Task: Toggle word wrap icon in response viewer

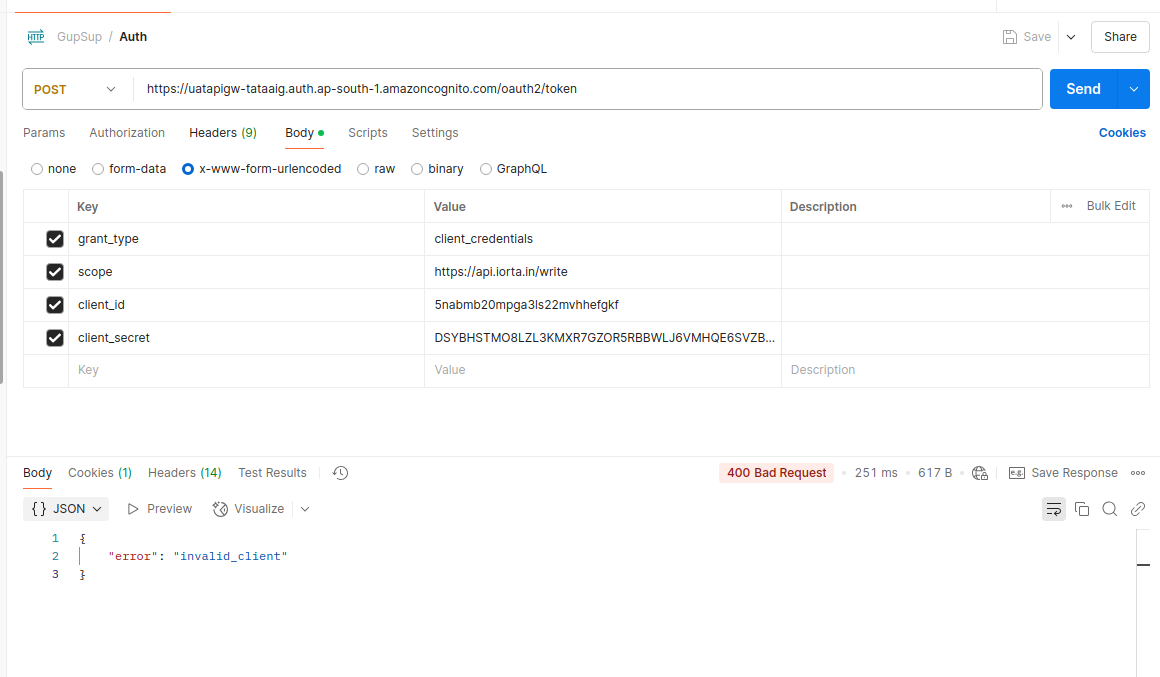Action: pos(1053,509)
